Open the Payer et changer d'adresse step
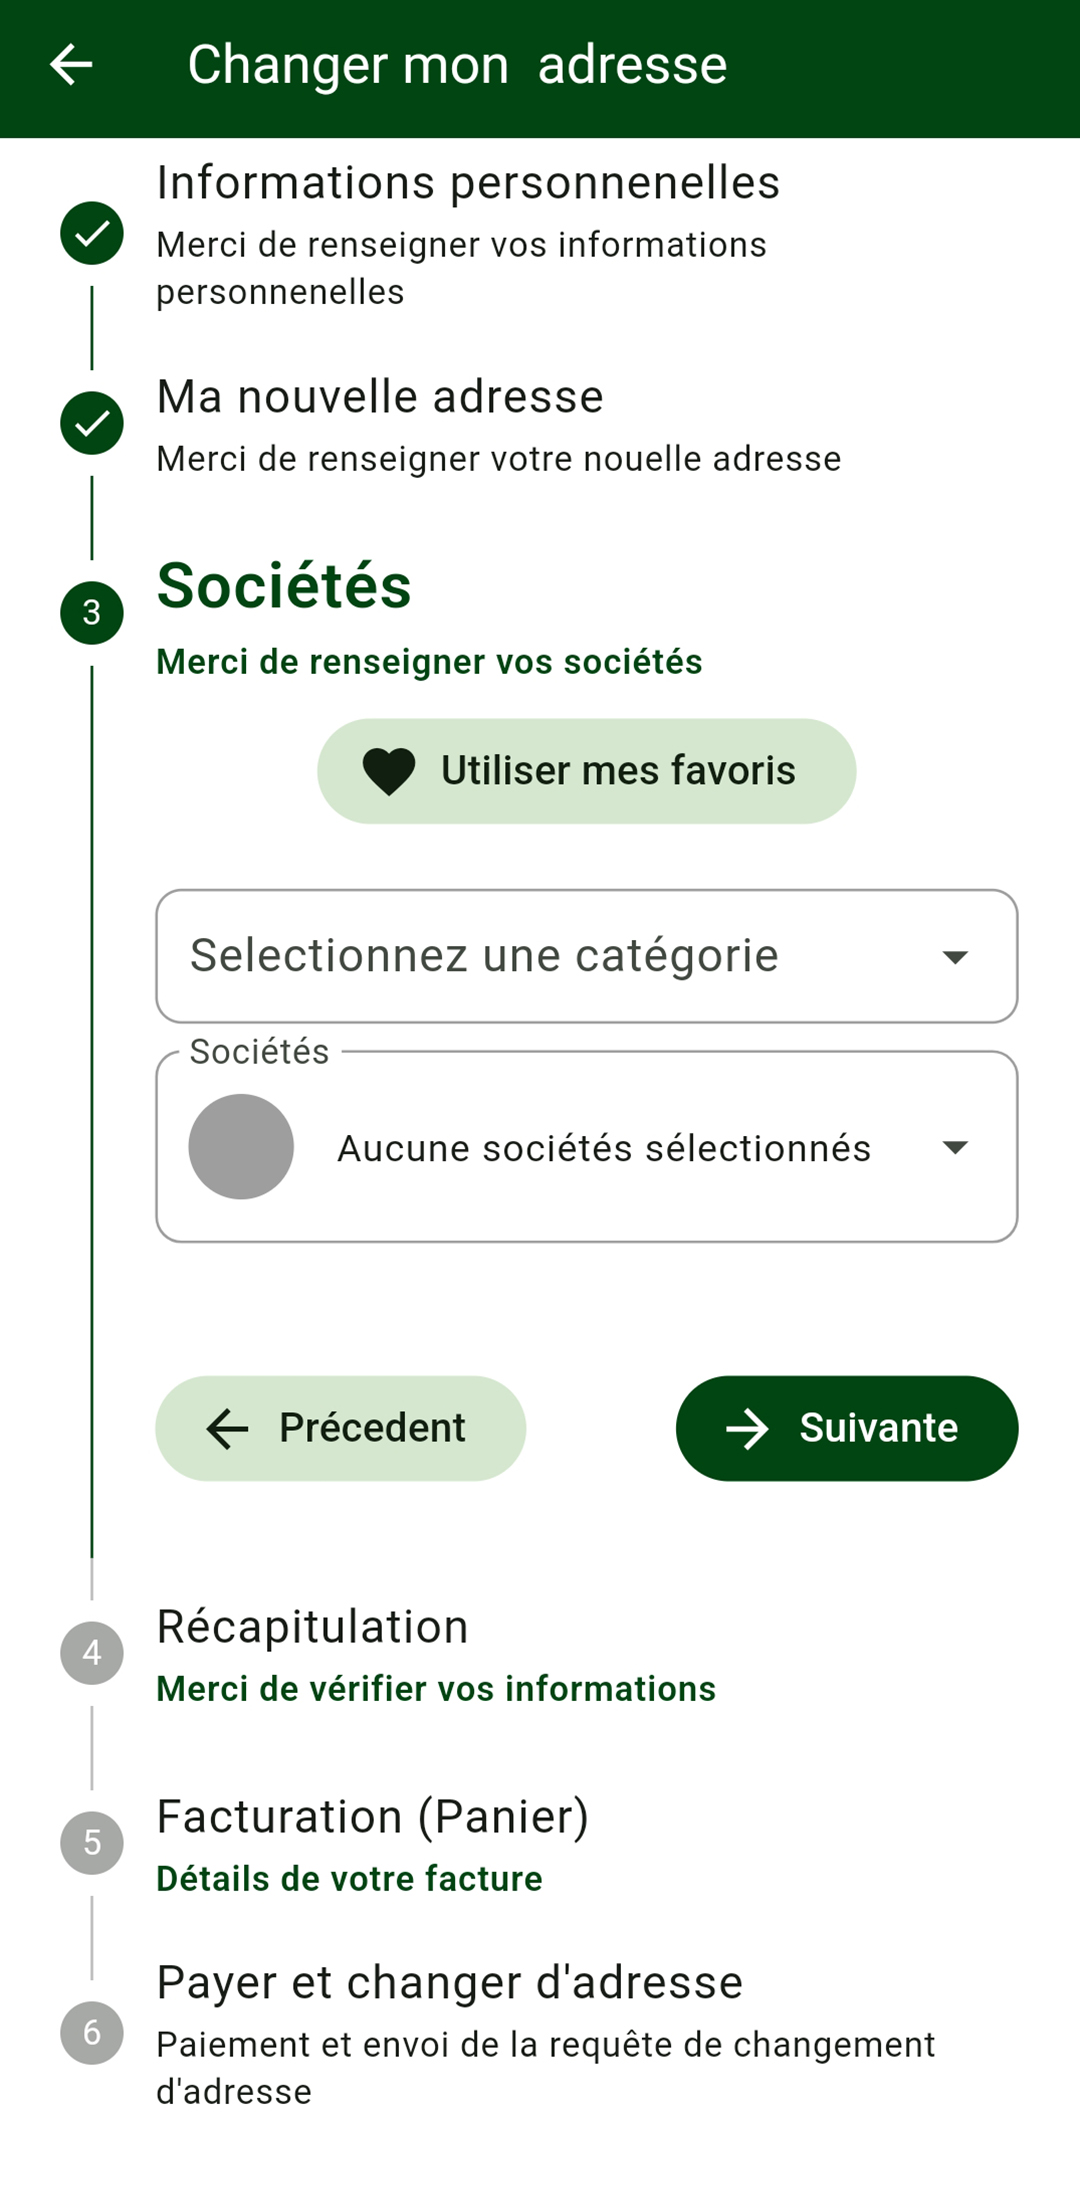Screen dimensions: 1080x2193 450,1983
